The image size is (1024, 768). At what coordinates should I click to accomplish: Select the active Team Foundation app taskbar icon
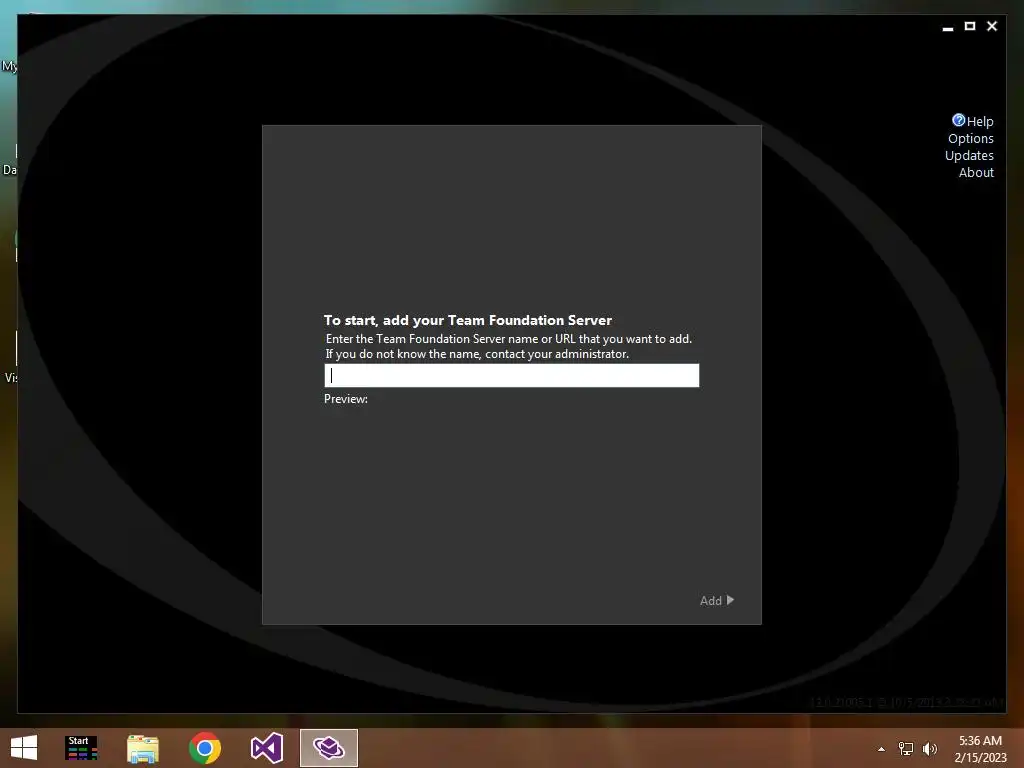(328, 748)
